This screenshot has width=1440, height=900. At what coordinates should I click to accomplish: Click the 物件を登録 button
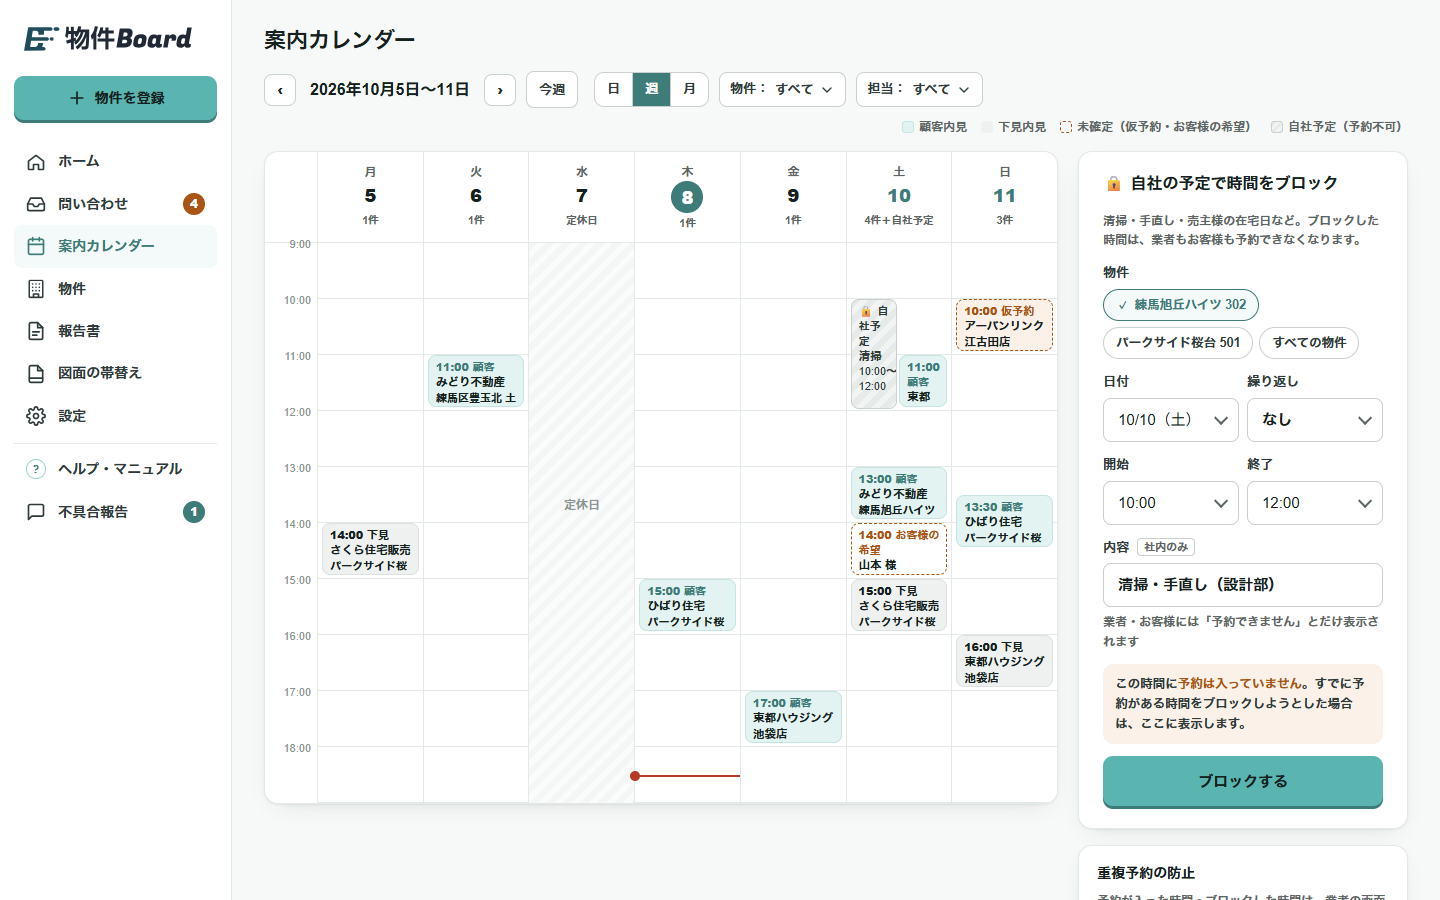click(x=115, y=98)
